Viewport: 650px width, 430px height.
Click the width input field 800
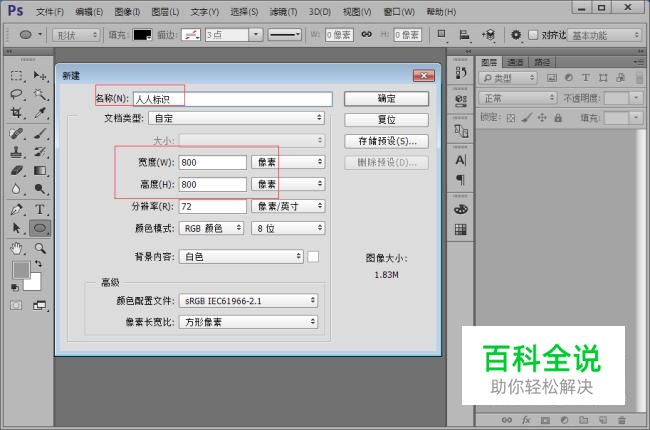point(213,162)
